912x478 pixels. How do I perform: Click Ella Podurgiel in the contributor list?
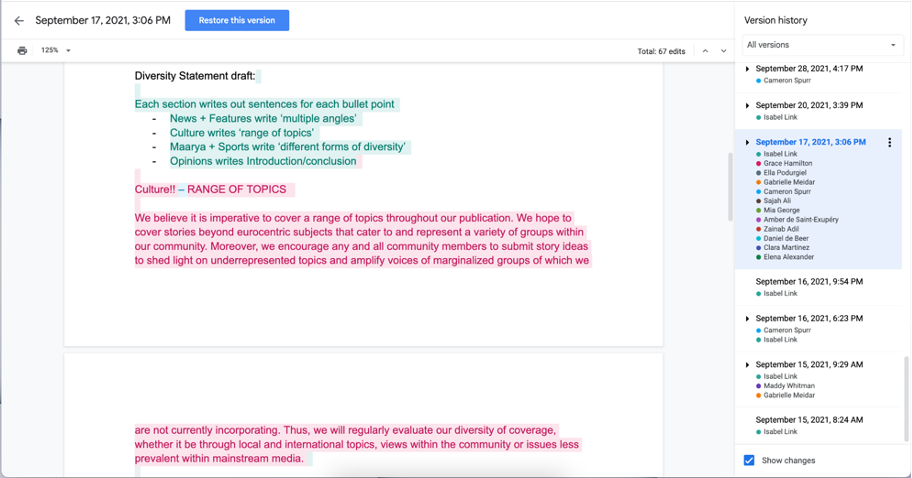pos(785,173)
